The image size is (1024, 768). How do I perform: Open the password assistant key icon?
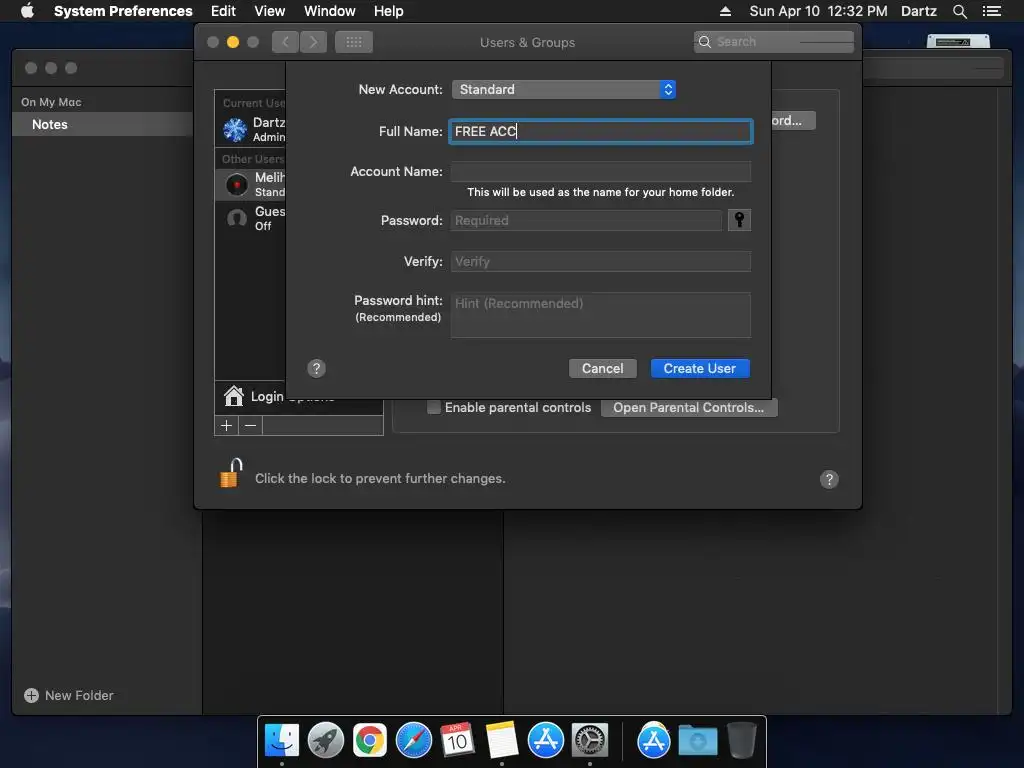tap(739, 220)
